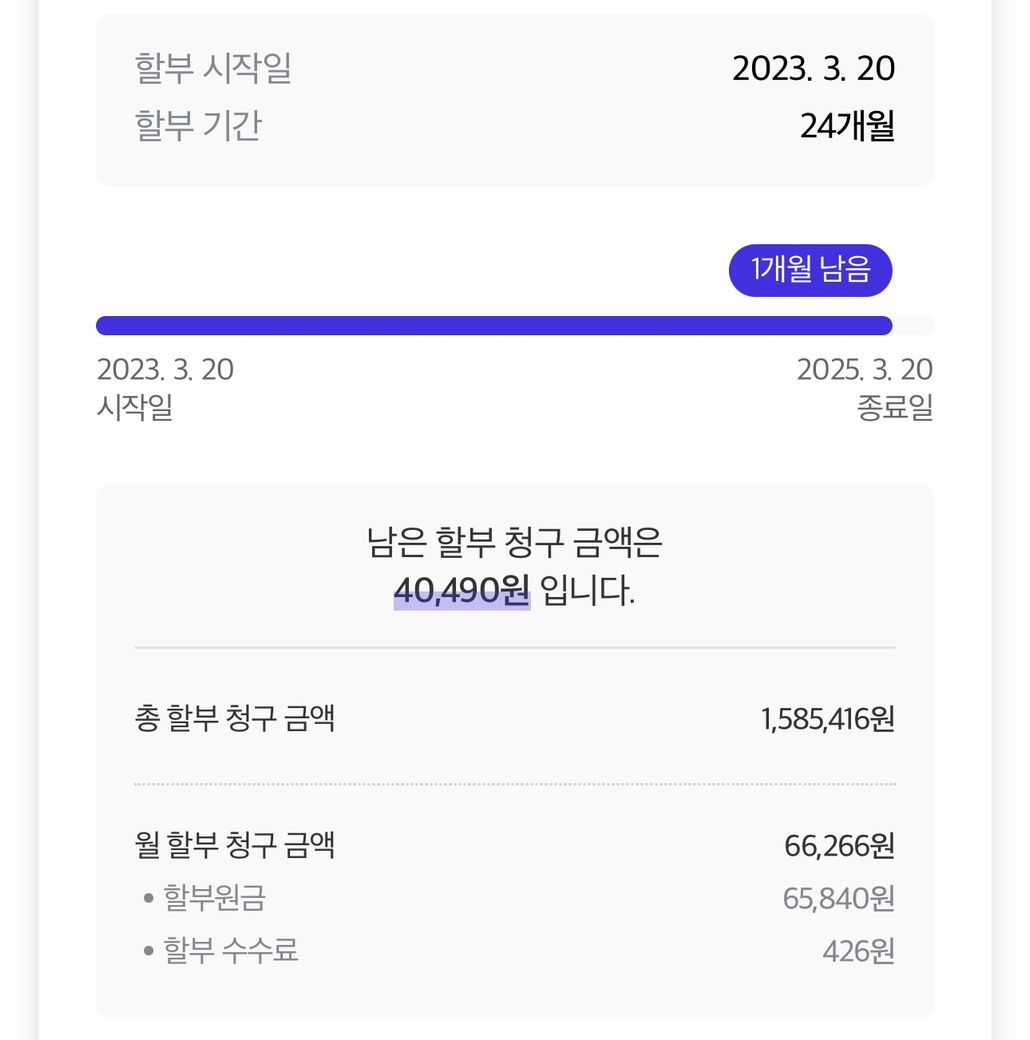Tap the '종료일' caption under progress bar
This screenshot has height=1040, width=1030.
[894, 408]
